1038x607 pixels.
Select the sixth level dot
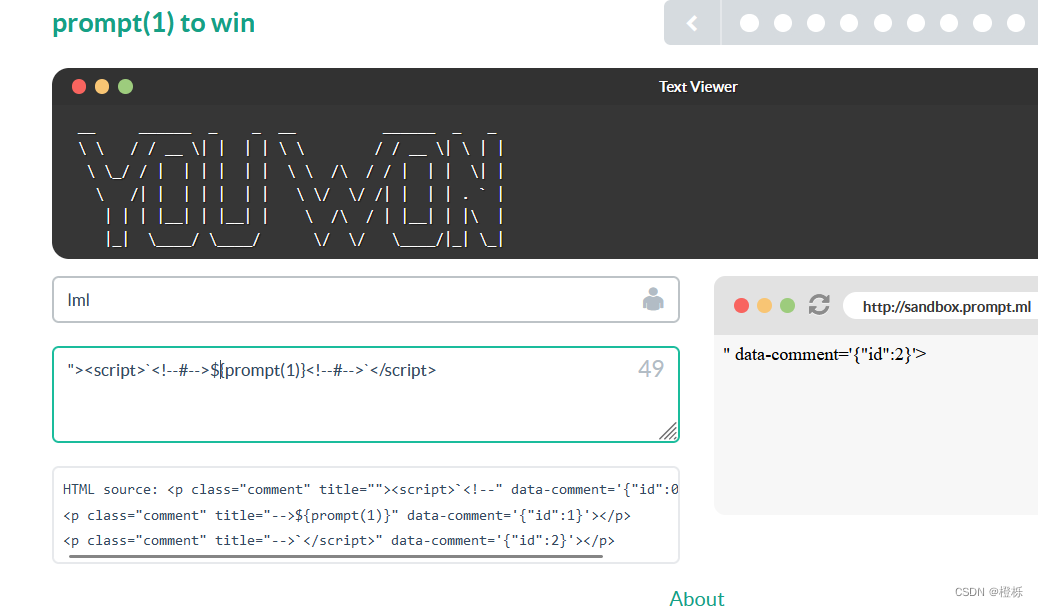click(916, 23)
